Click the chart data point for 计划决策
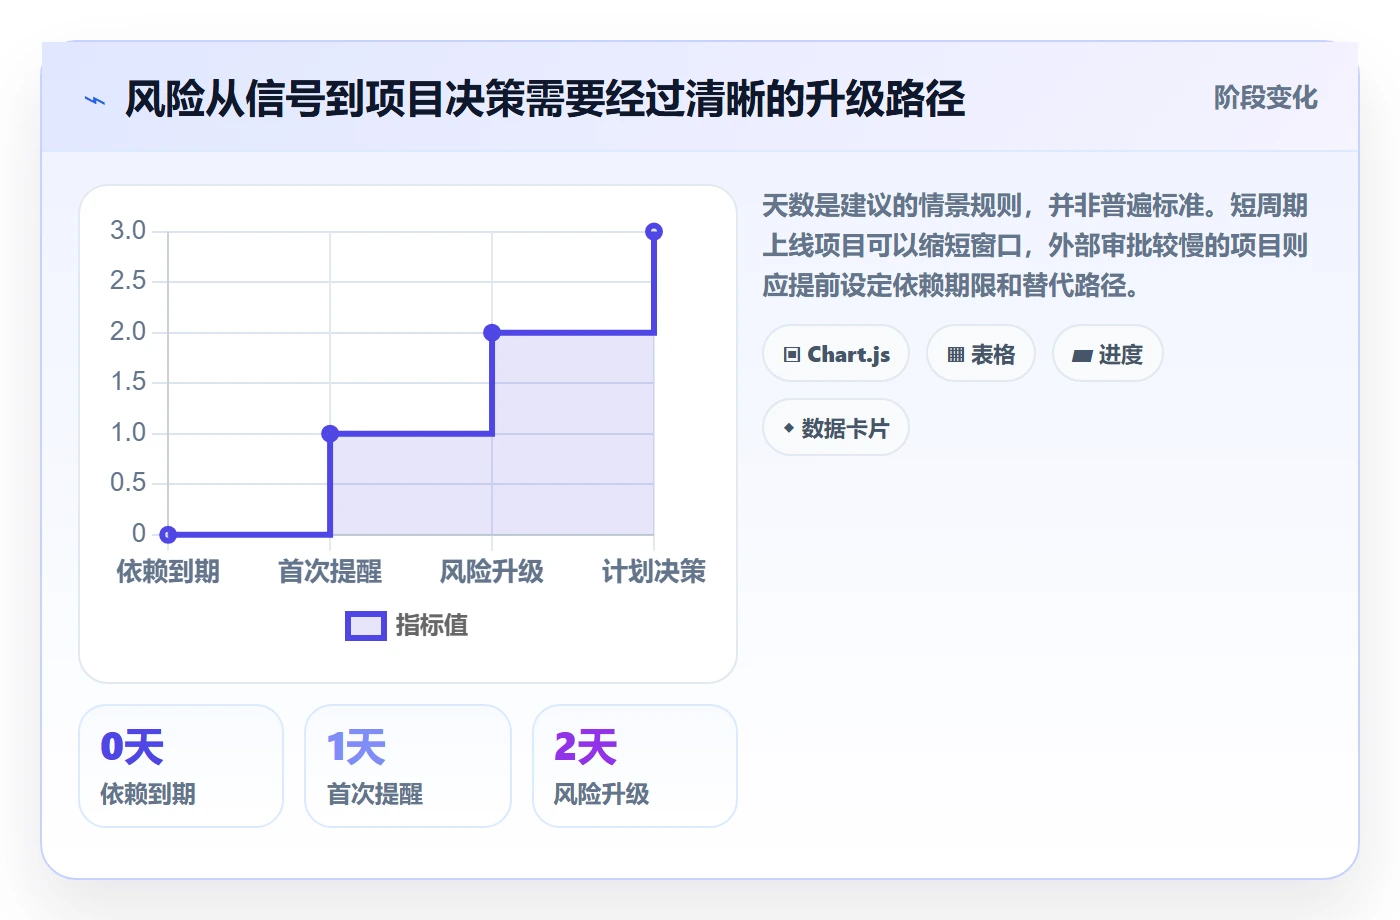 tap(654, 231)
